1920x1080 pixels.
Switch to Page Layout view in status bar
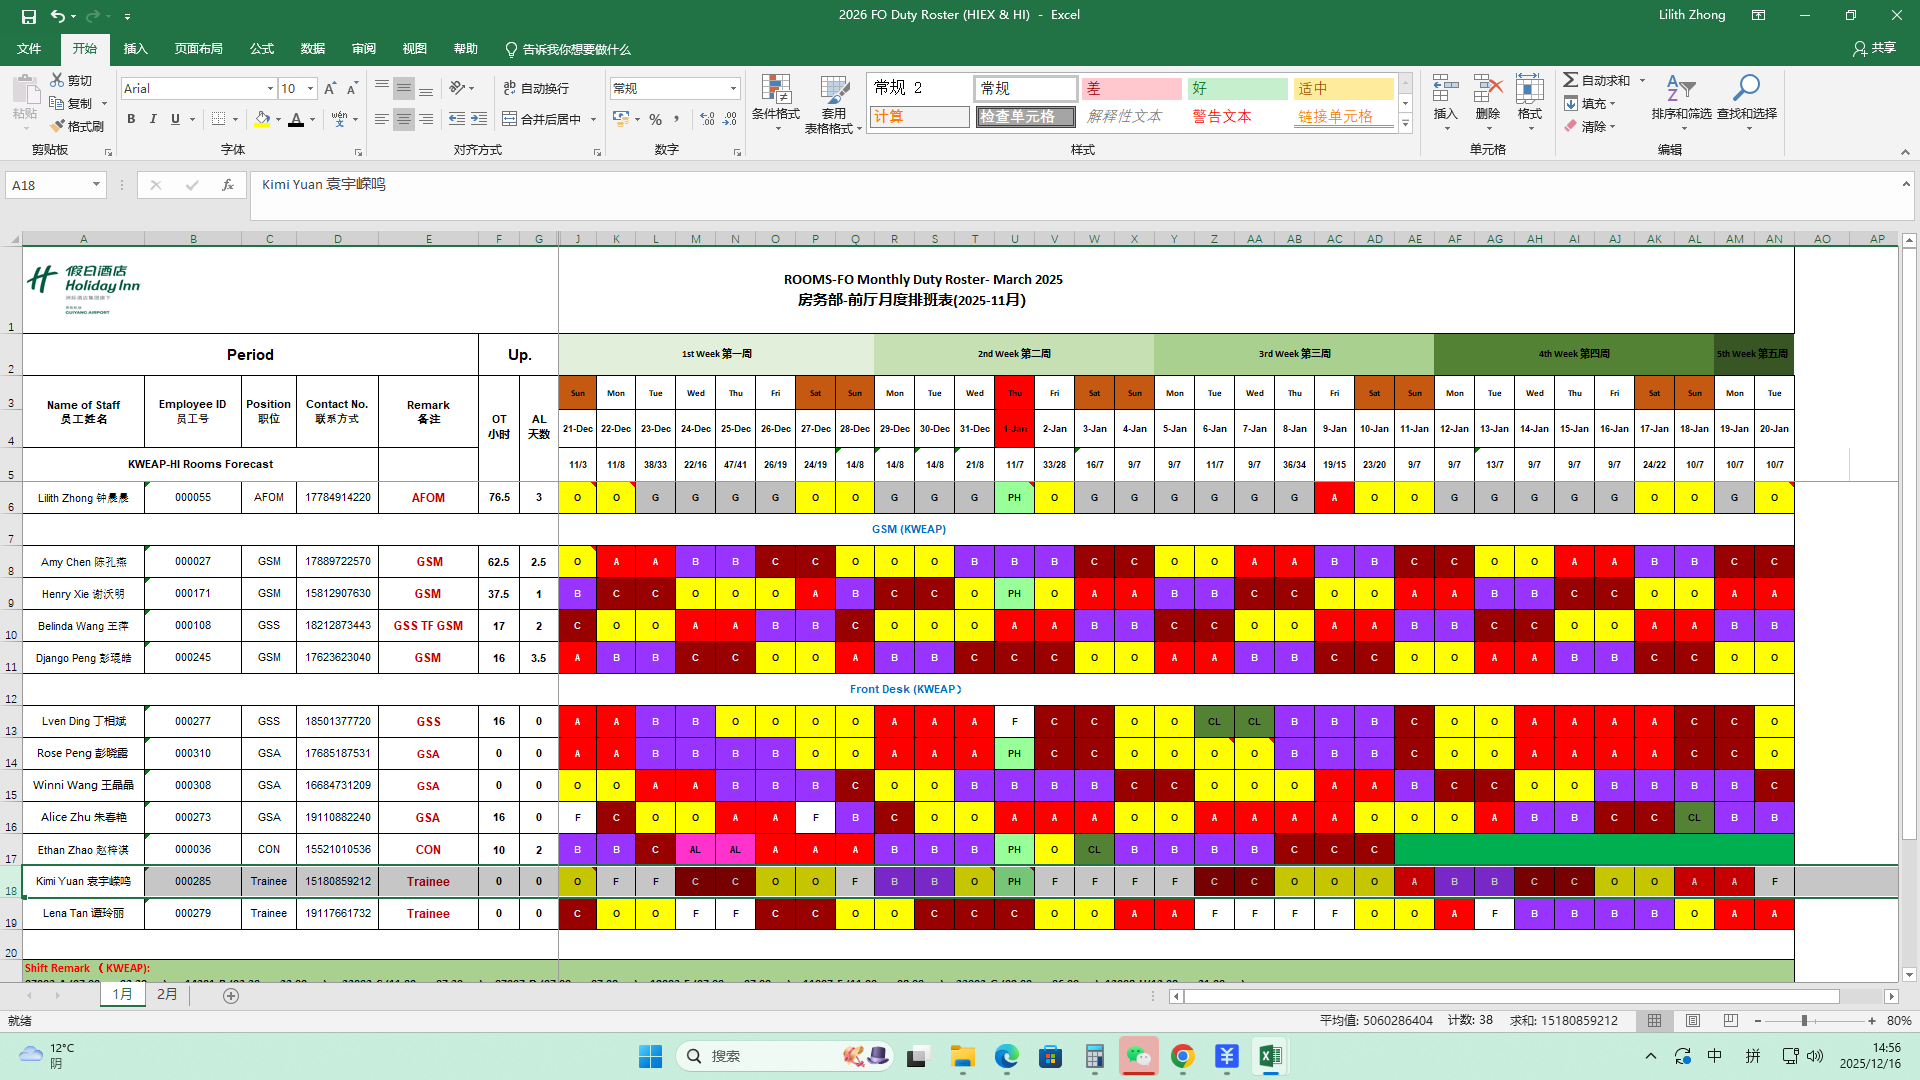coord(1693,1021)
